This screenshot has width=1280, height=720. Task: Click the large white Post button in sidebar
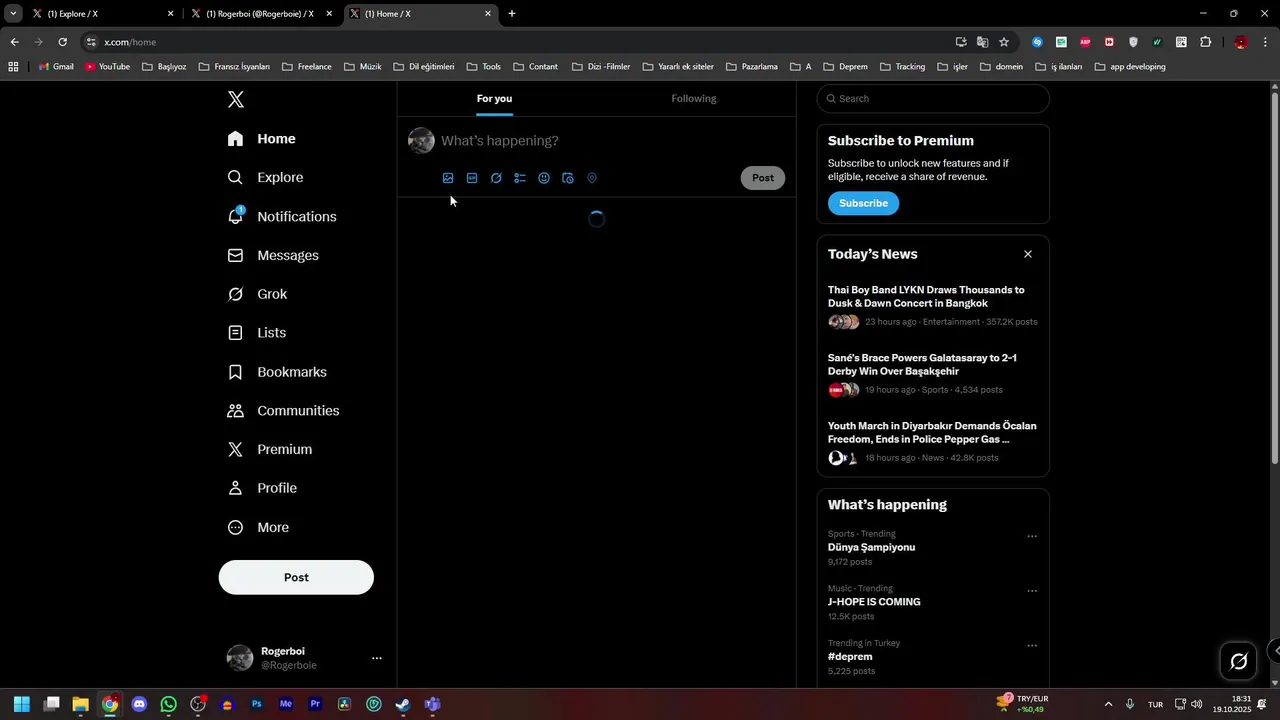pos(296,577)
